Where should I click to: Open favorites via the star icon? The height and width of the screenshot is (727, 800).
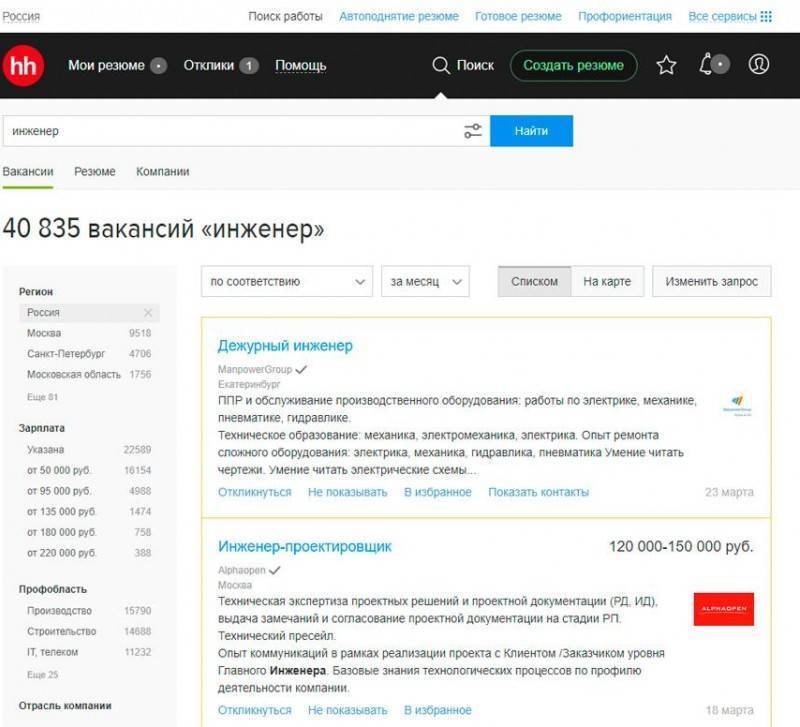pos(666,66)
